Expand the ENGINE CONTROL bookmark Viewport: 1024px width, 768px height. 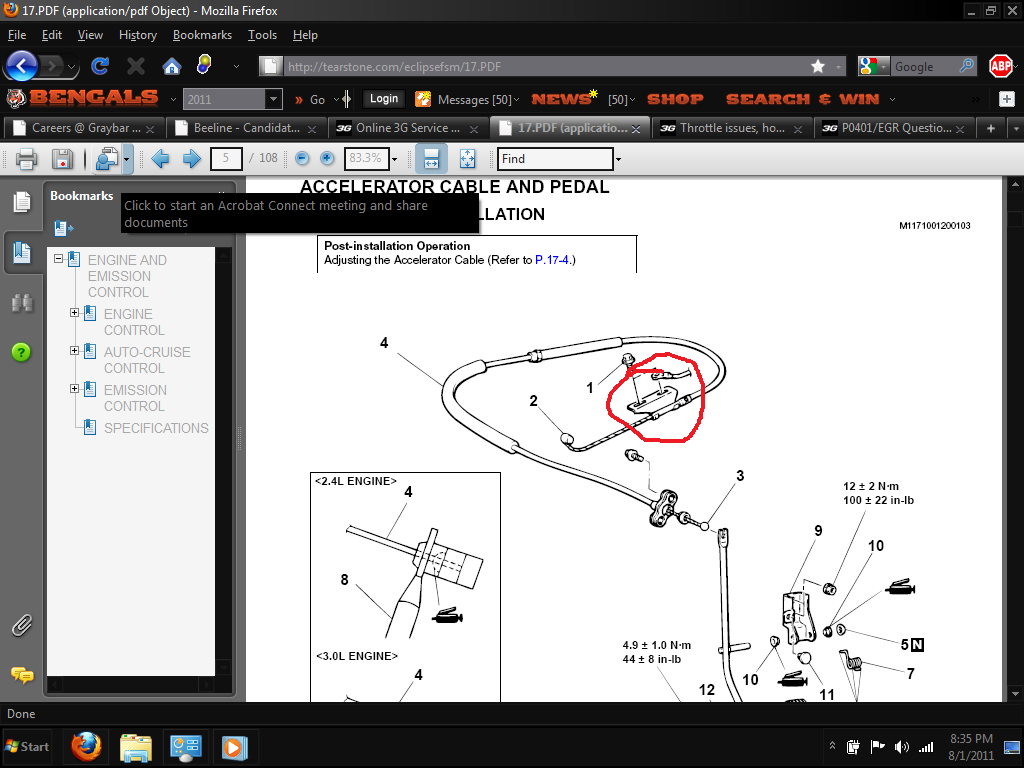tap(75, 314)
